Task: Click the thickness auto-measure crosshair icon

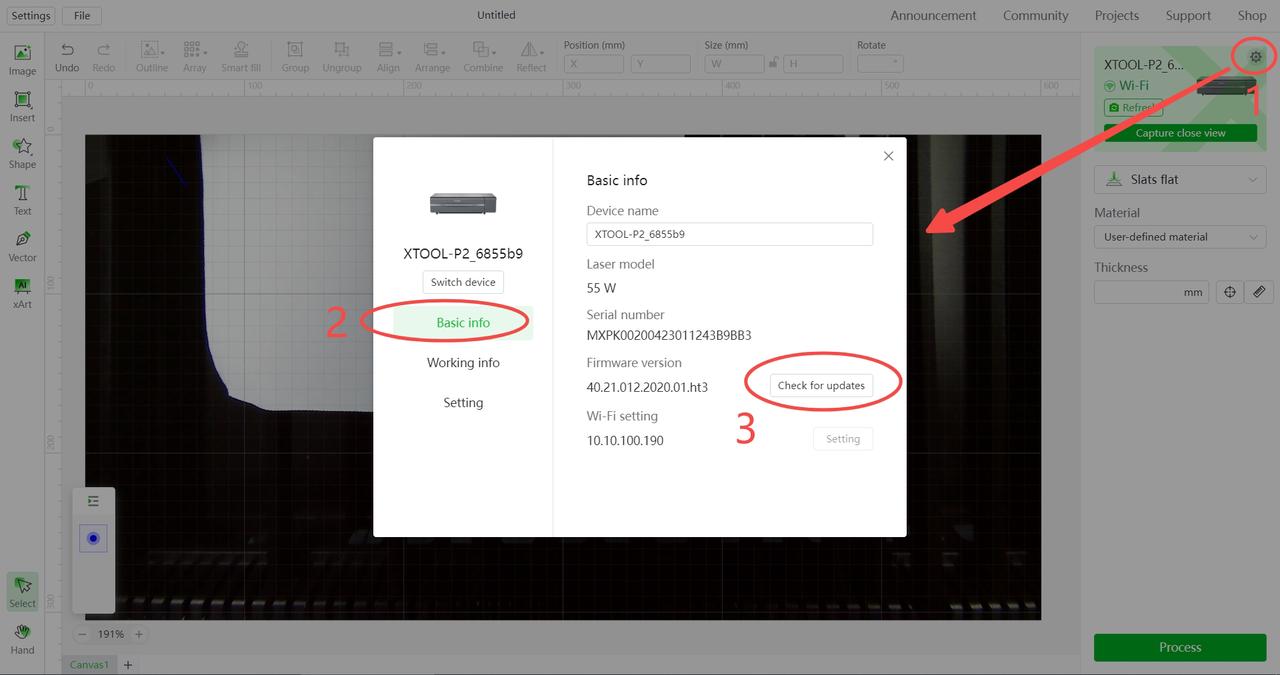Action: pyautogui.click(x=1230, y=292)
